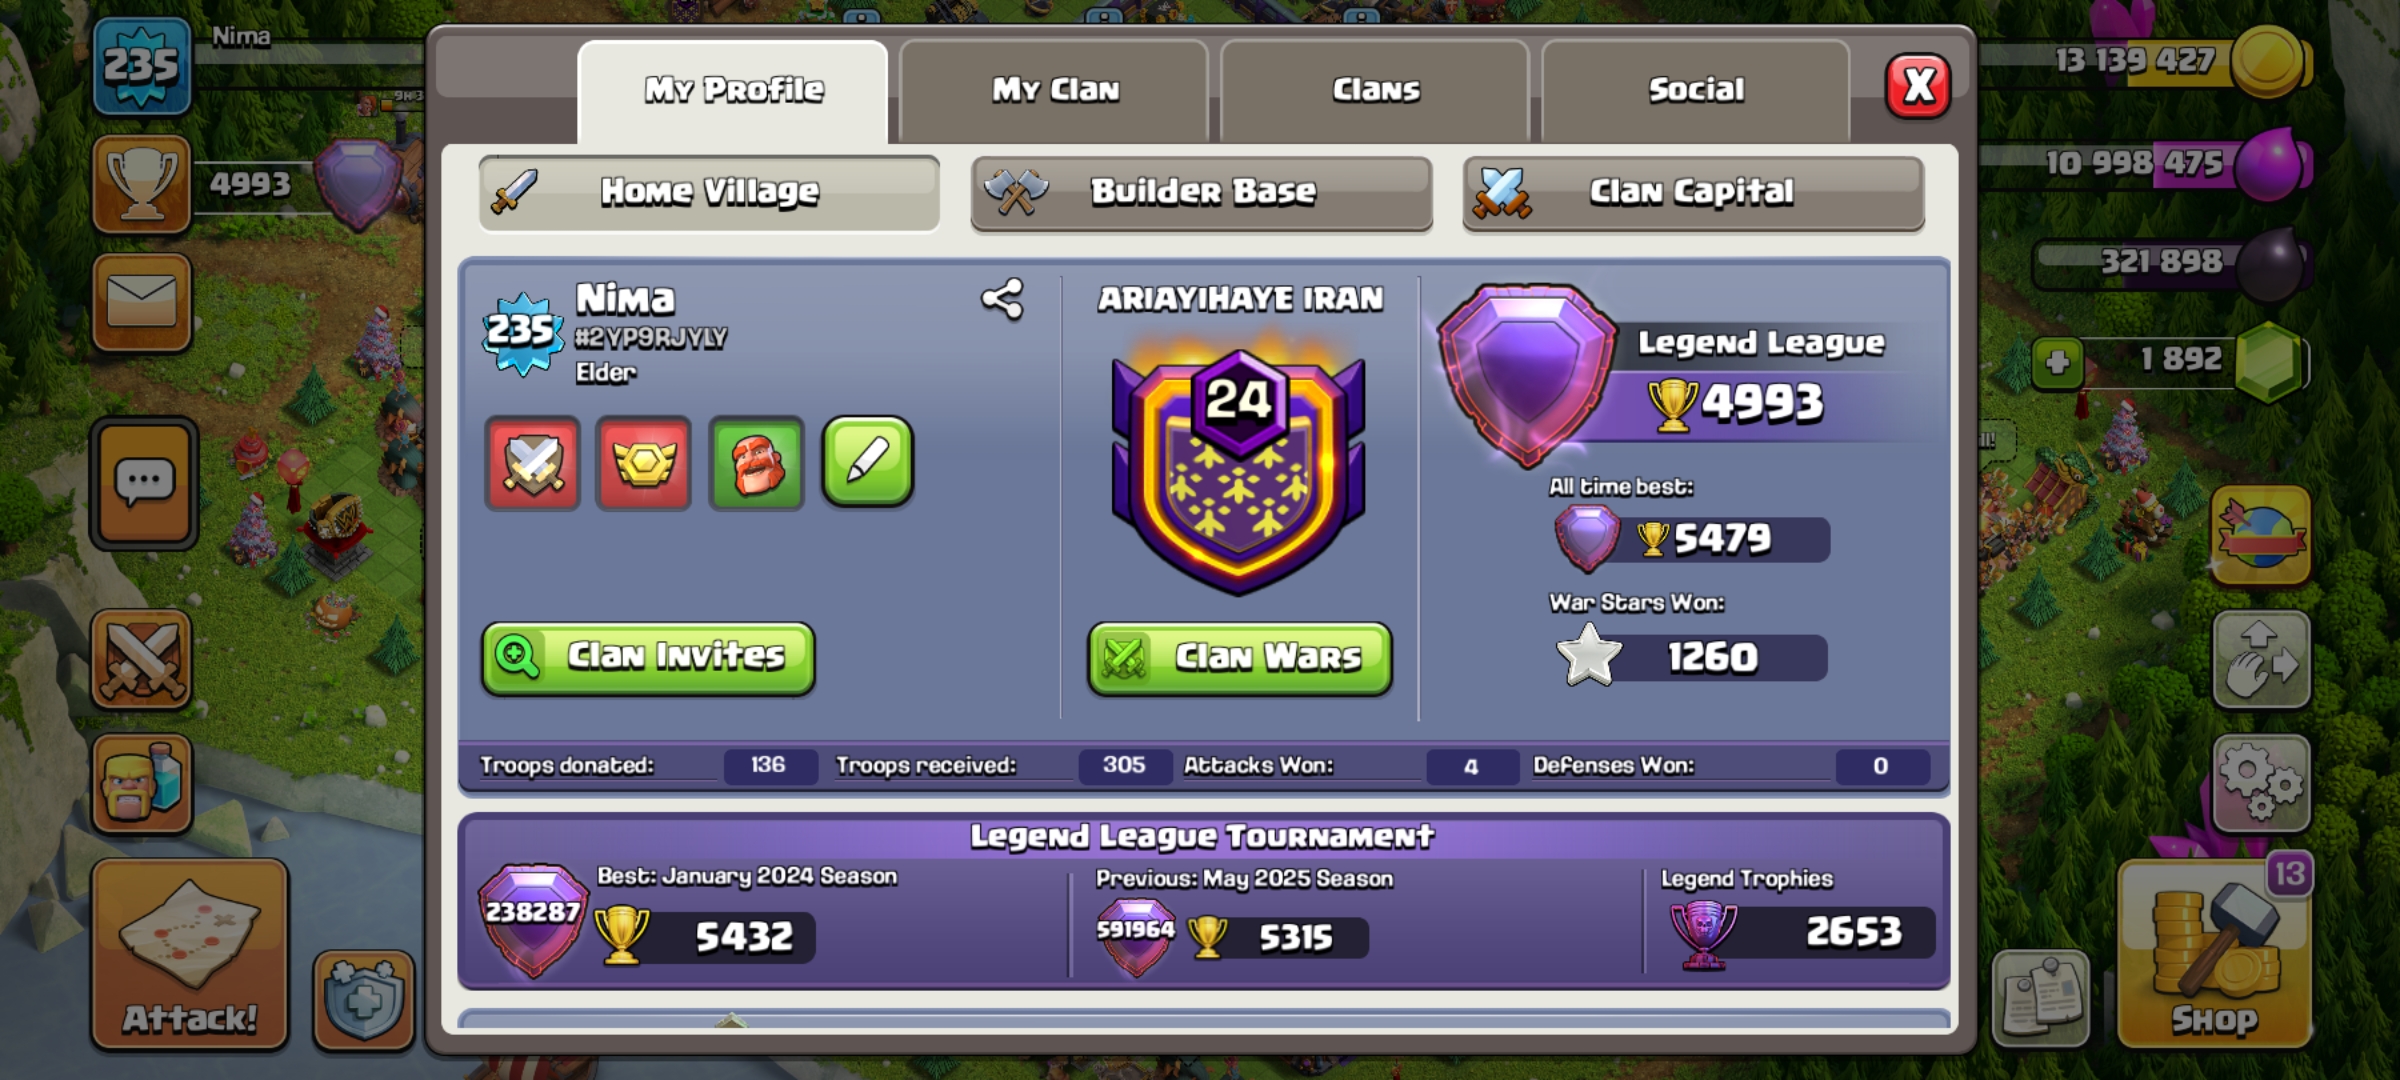This screenshot has height=1080, width=2400.
Task: Tap the Attack! map button
Action: [x=190, y=955]
